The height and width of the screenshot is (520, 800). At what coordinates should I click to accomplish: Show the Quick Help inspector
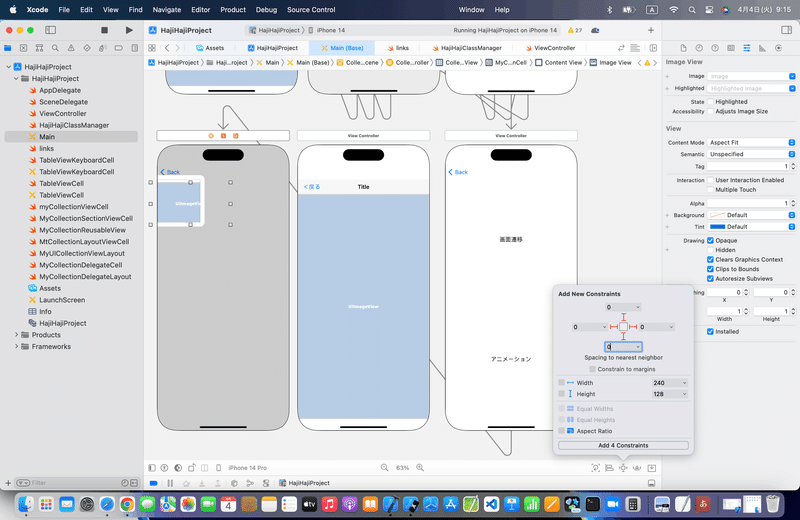tap(715, 48)
